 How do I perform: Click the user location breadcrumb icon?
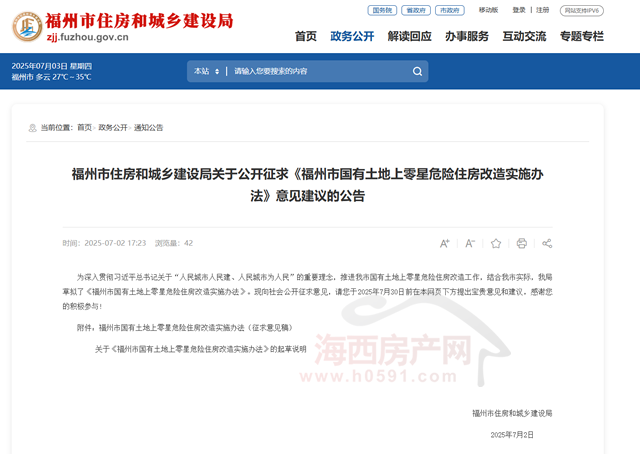click(x=32, y=128)
